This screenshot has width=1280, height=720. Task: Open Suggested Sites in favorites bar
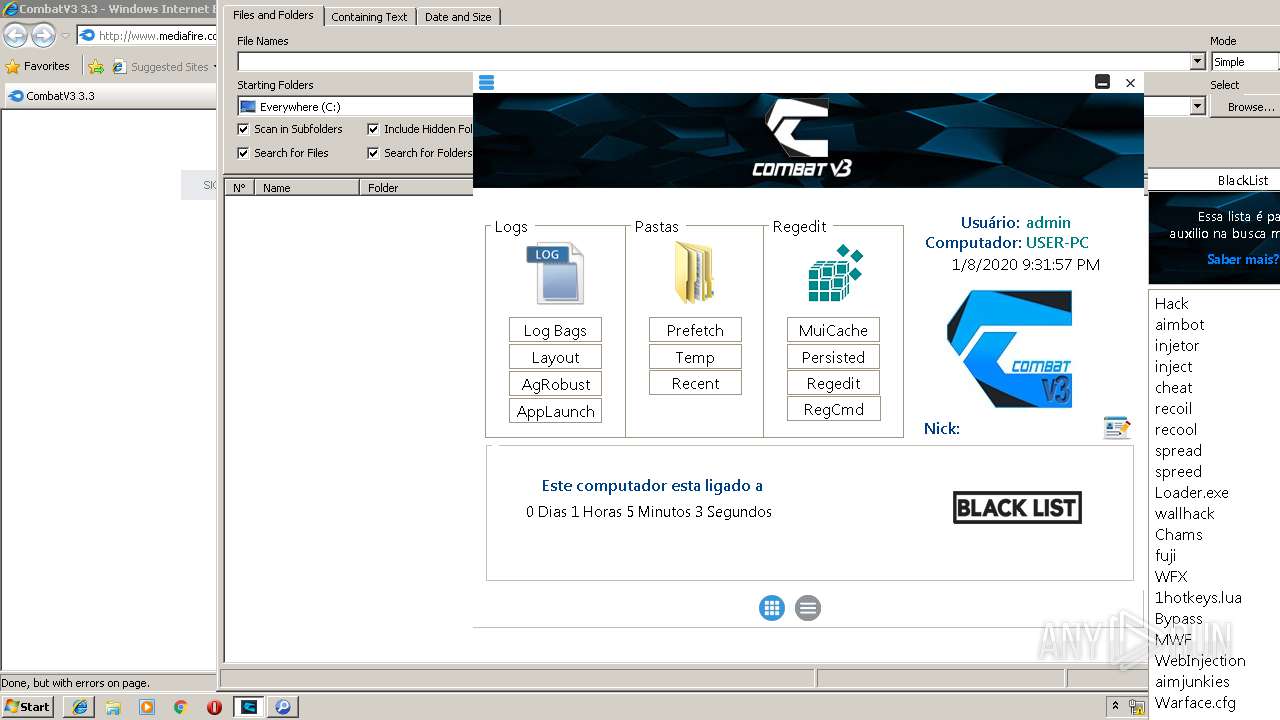point(163,67)
